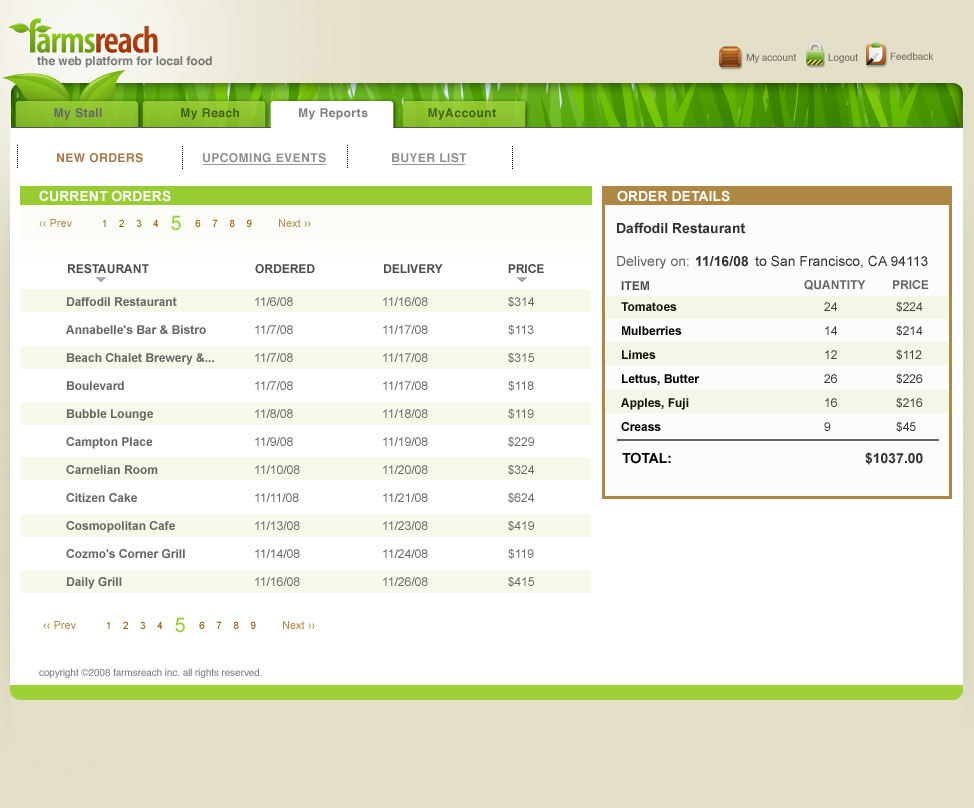Open the My Stall tab

pos(78,113)
